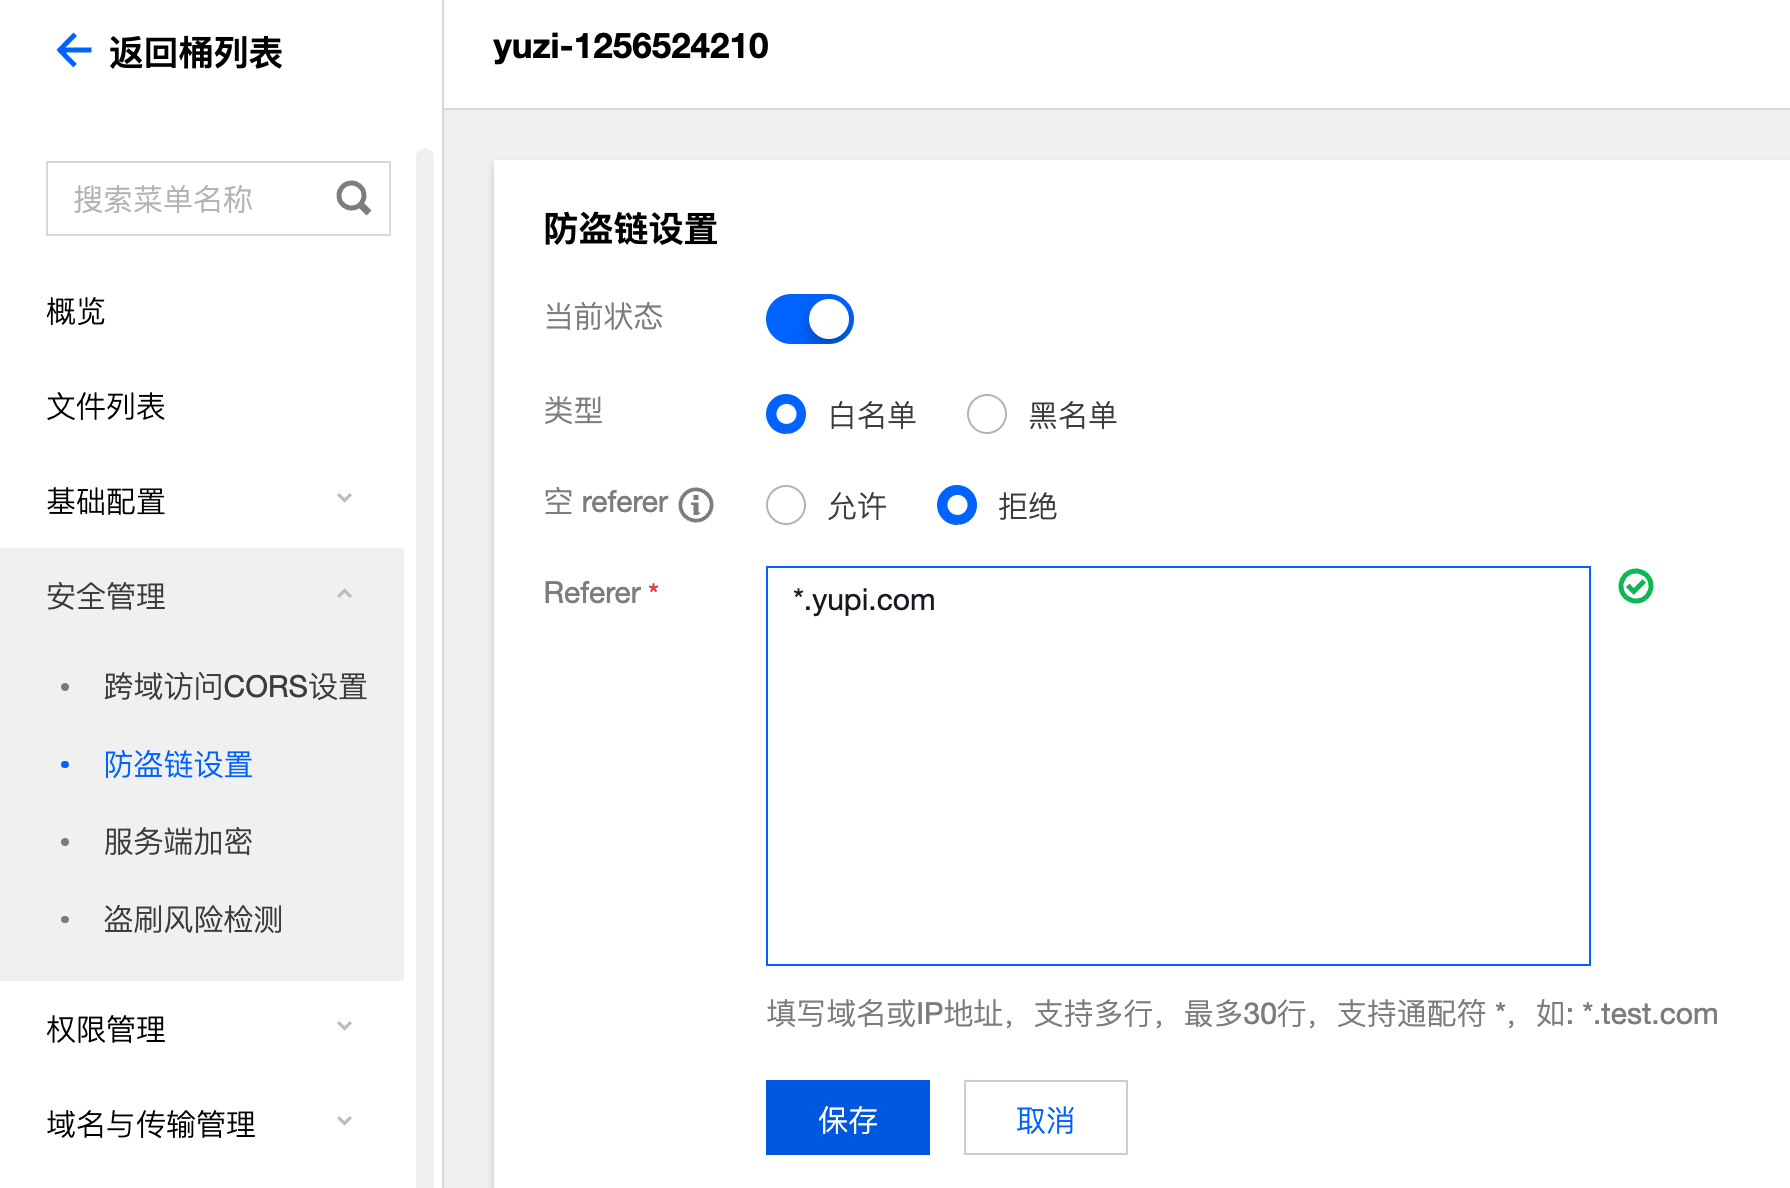Expand the 基础配置 menu section
Viewport: 1790px width, 1188px height.
tap(200, 500)
